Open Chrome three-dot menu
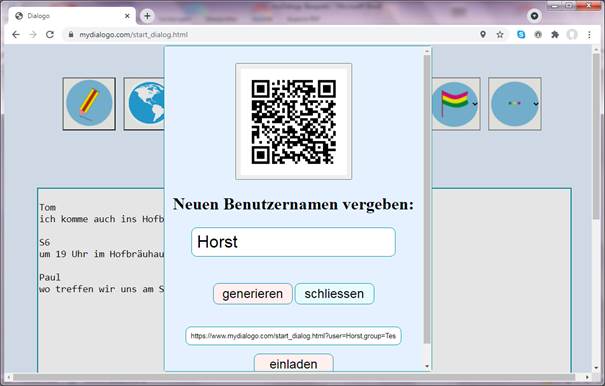The image size is (605, 386). coord(589,35)
